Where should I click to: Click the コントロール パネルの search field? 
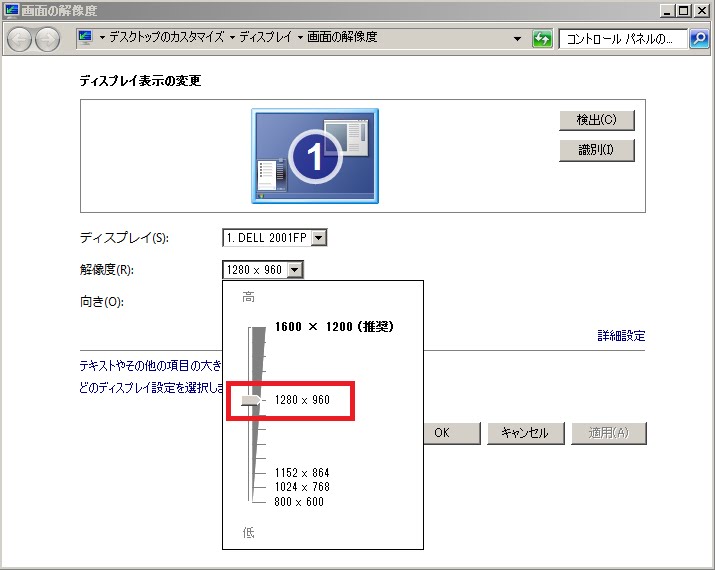point(623,39)
